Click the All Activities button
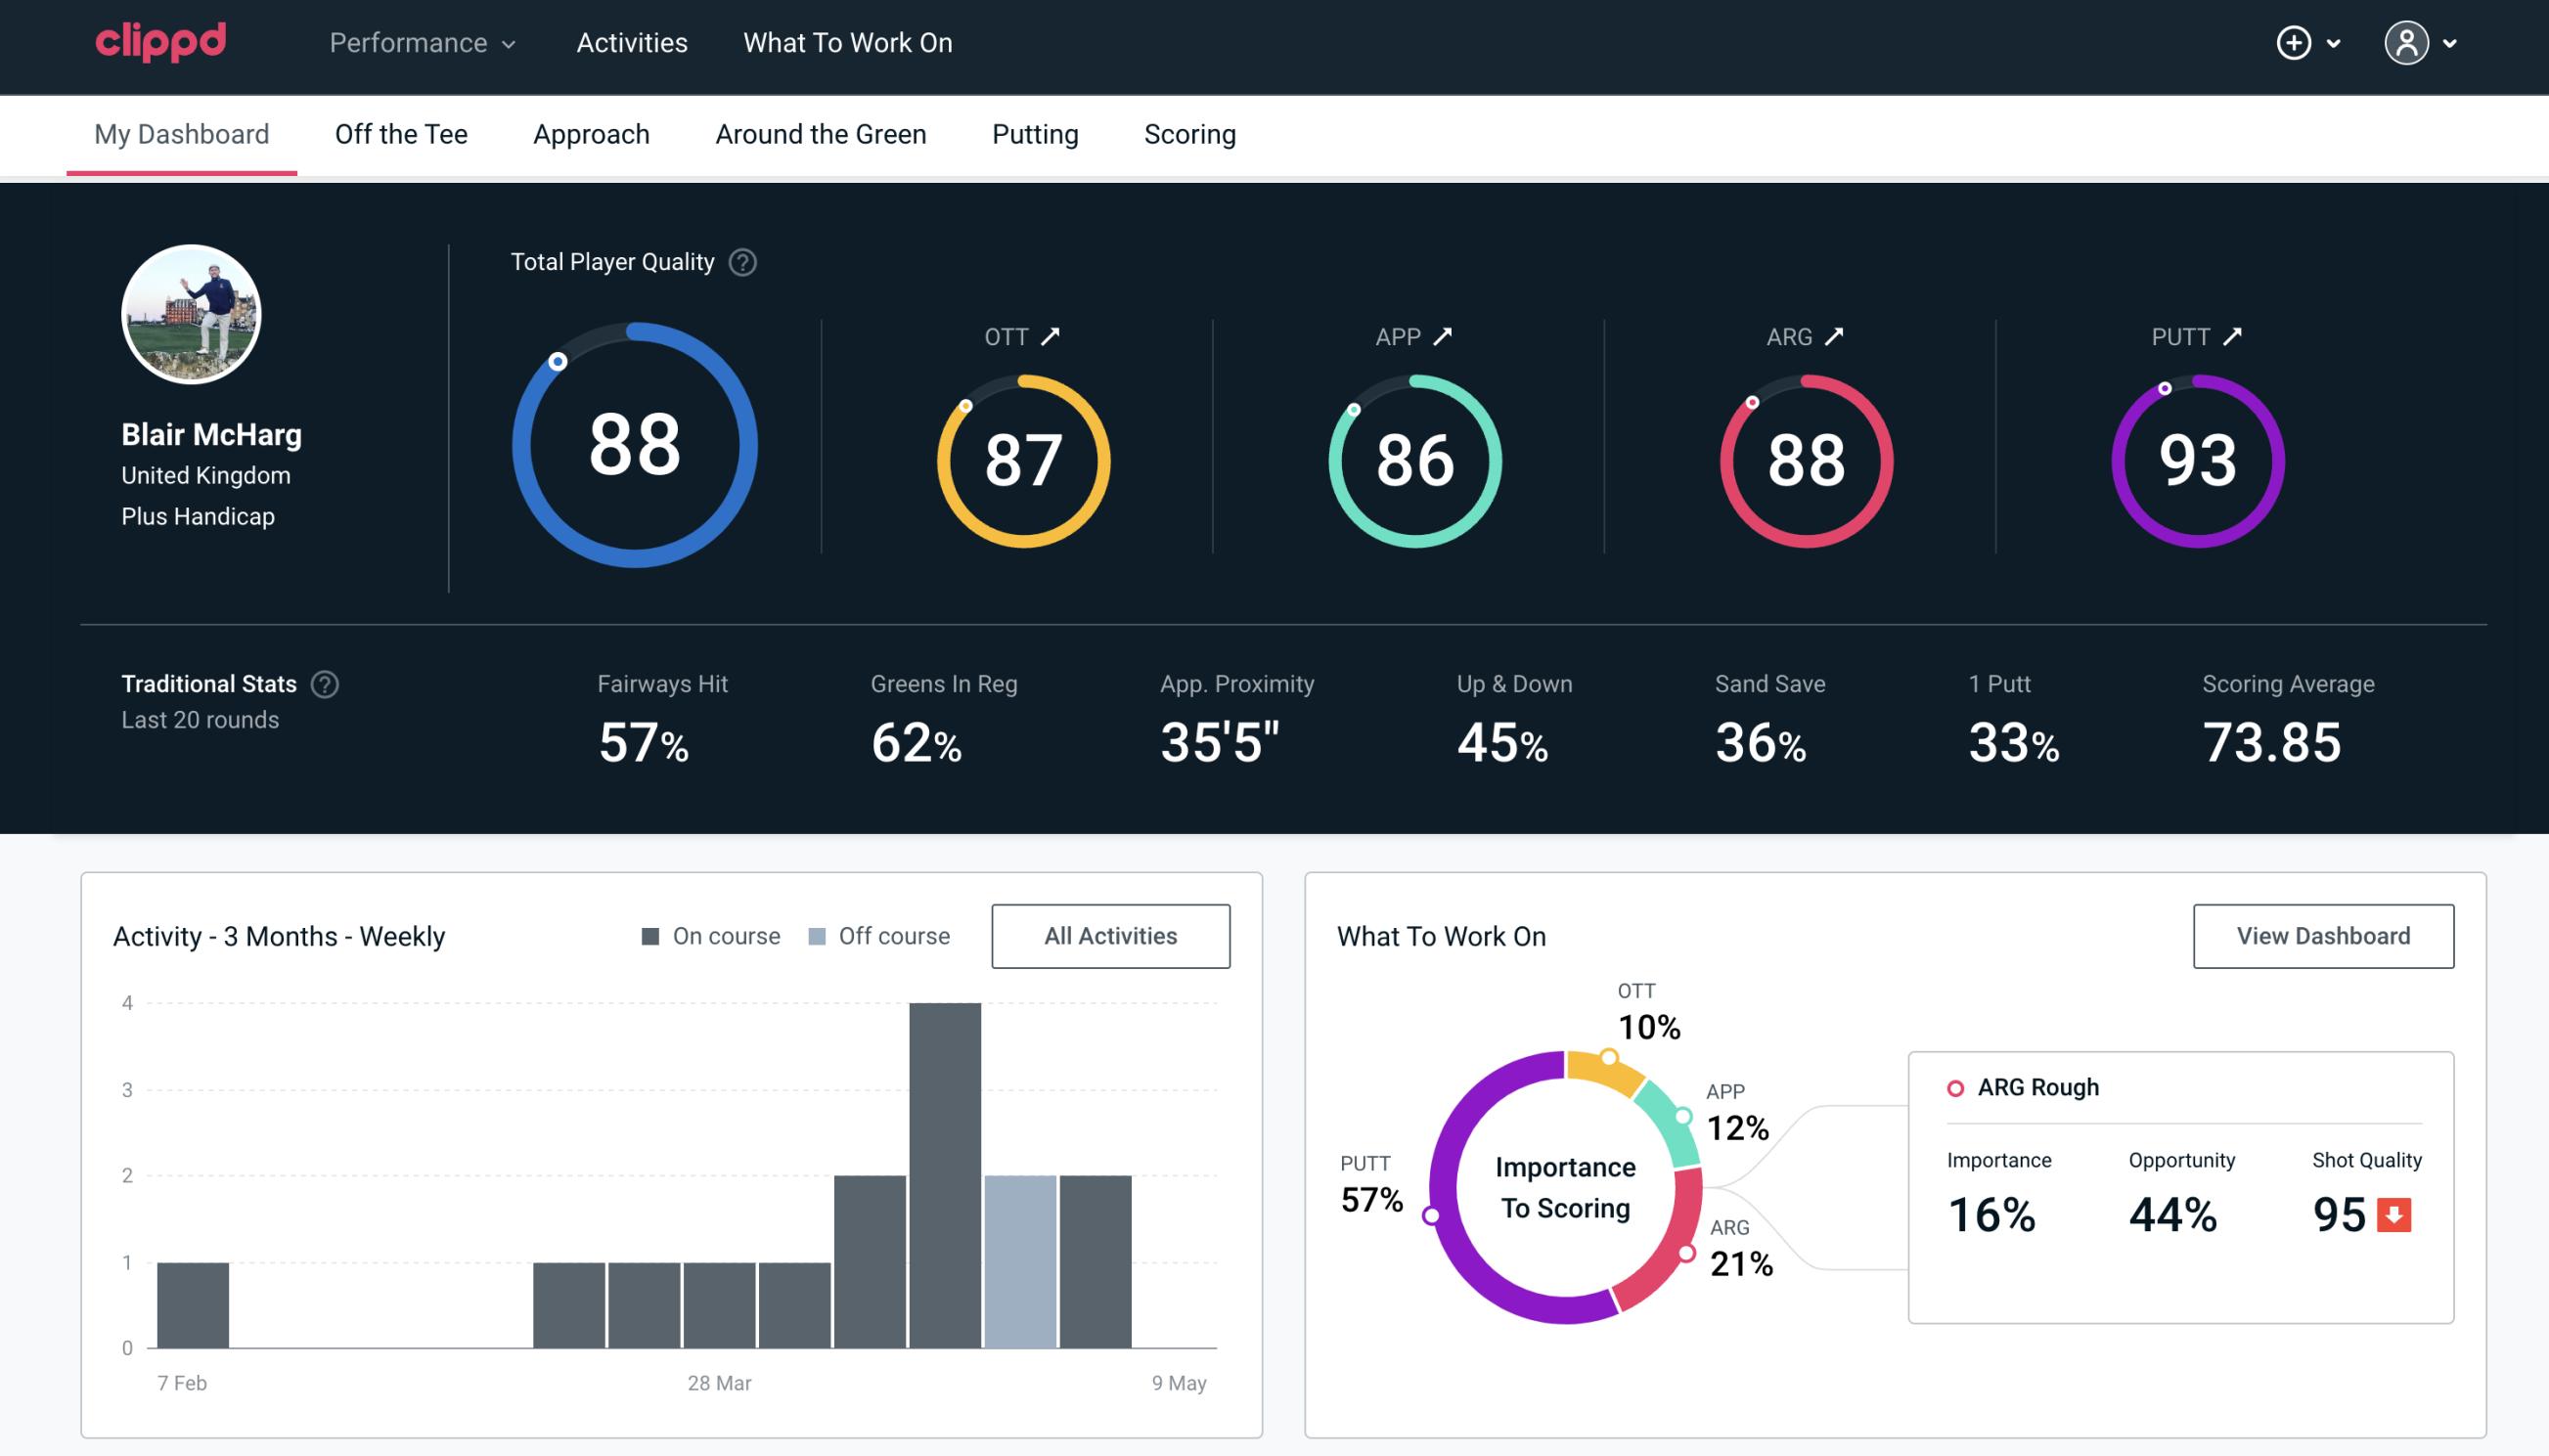This screenshot has width=2549, height=1456. point(1110,935)
